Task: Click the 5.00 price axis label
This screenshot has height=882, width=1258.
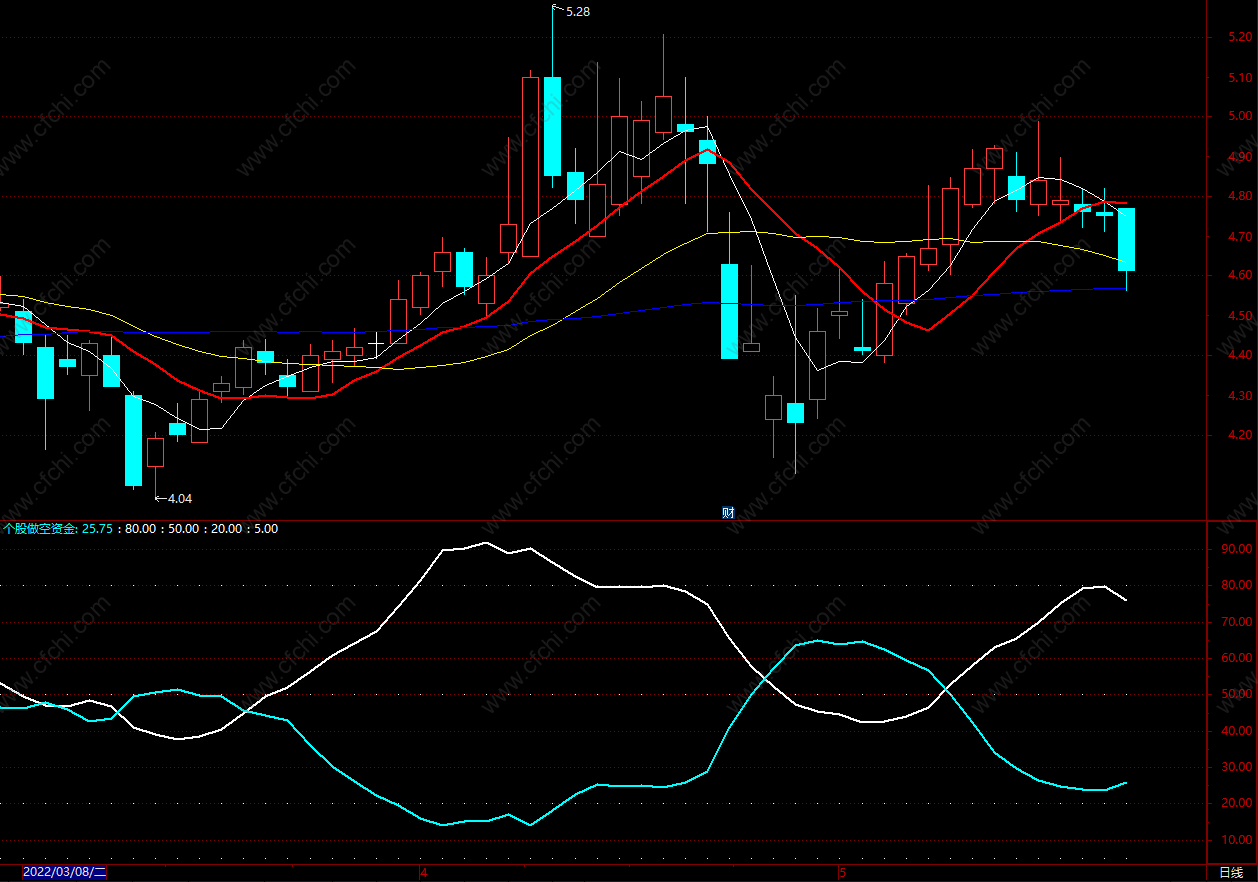Action: 1239,116
